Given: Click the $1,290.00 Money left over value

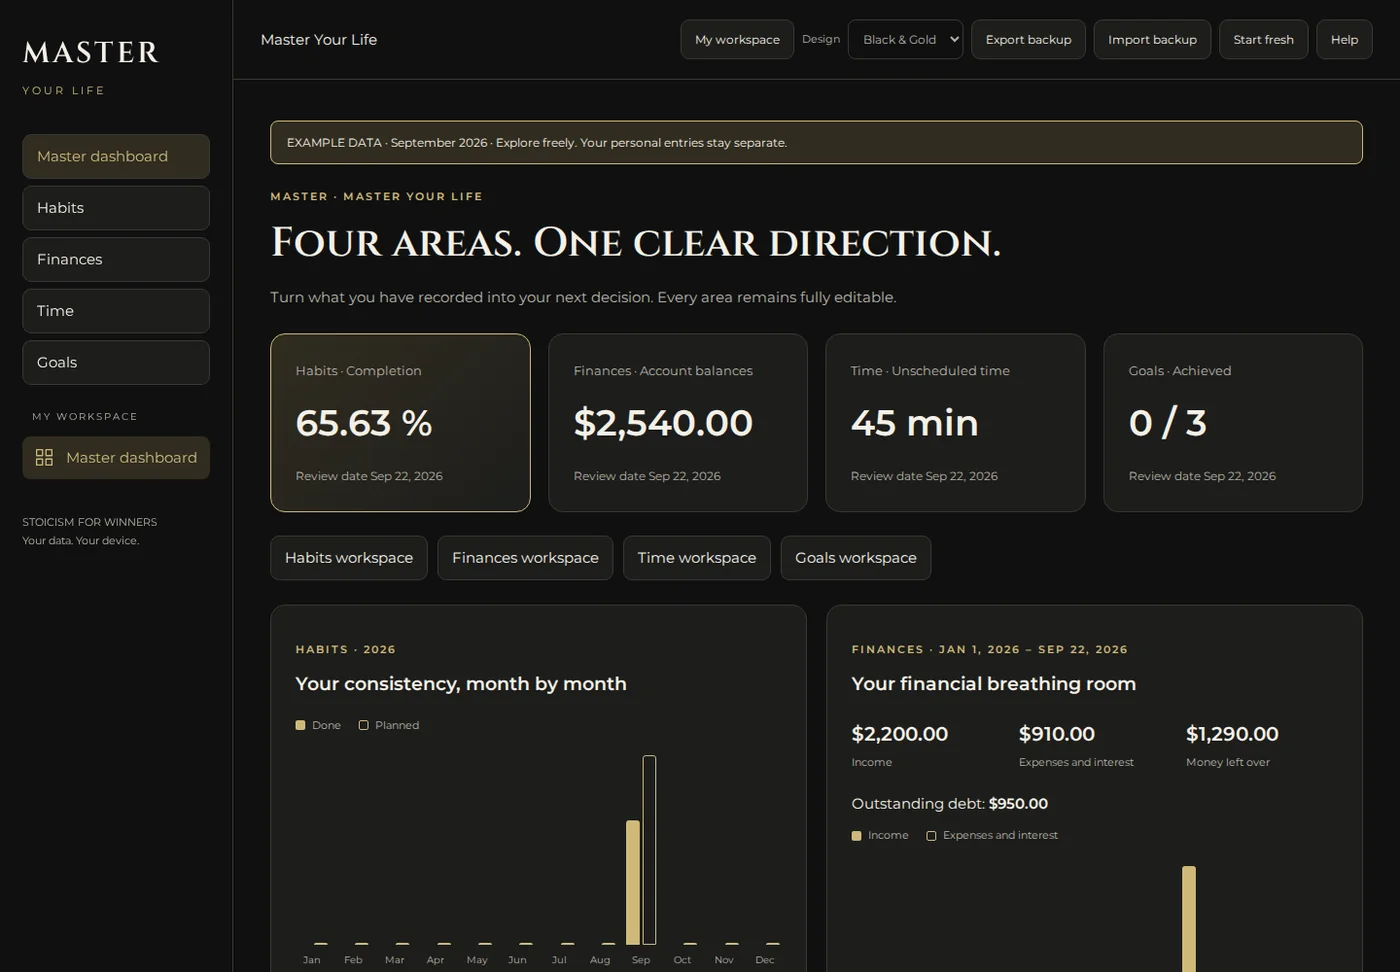Looking at the screenshot, I should (x=1232, y=734).
